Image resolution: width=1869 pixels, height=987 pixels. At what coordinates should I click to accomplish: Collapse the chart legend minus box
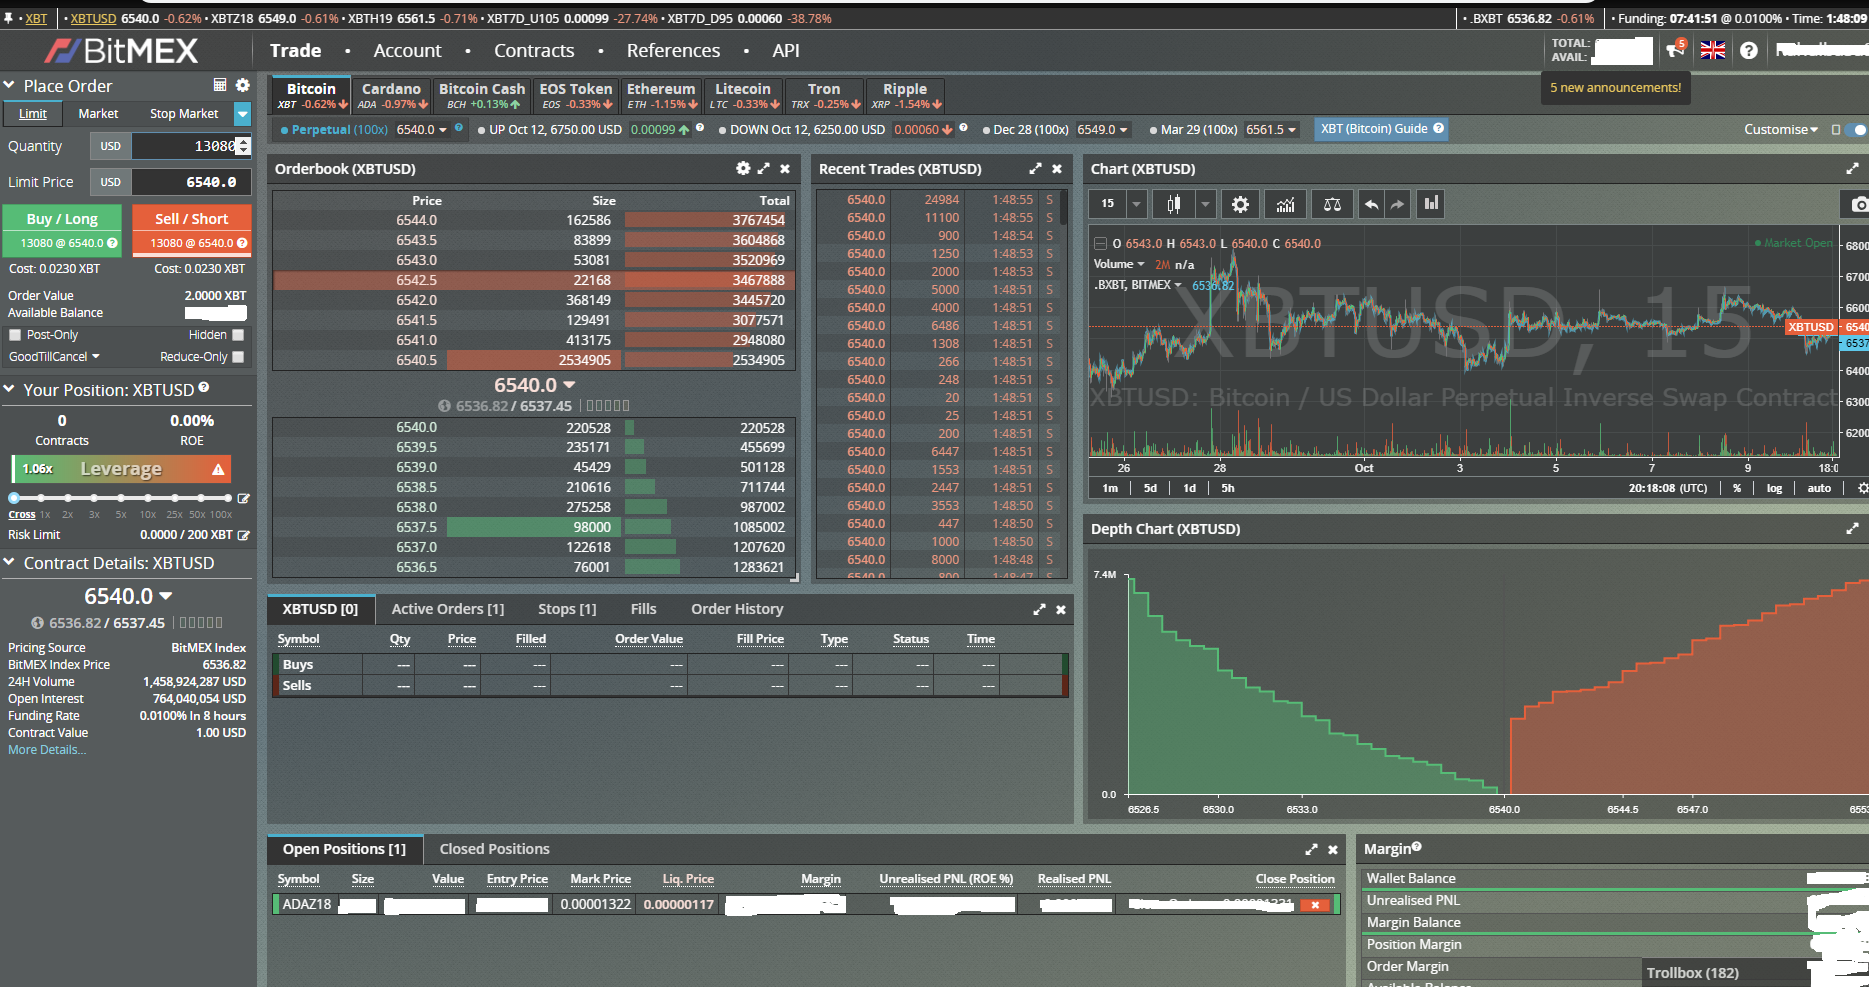[x=1100, y=243]
